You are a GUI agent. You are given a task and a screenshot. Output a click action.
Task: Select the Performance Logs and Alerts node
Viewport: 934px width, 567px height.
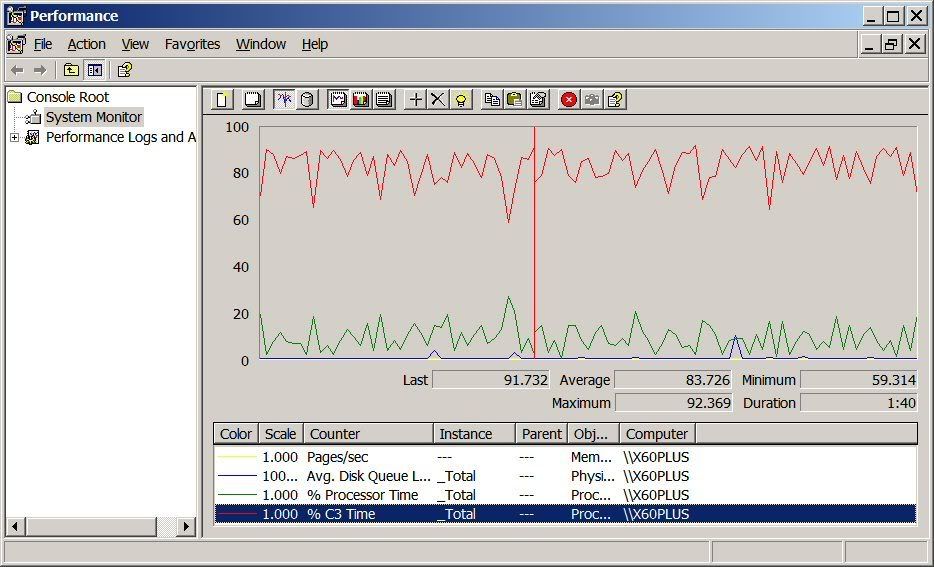(x=121, y=137)
